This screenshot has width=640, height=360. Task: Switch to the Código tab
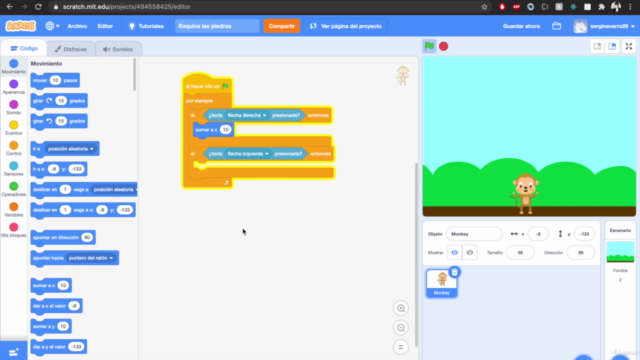[24, 48]
